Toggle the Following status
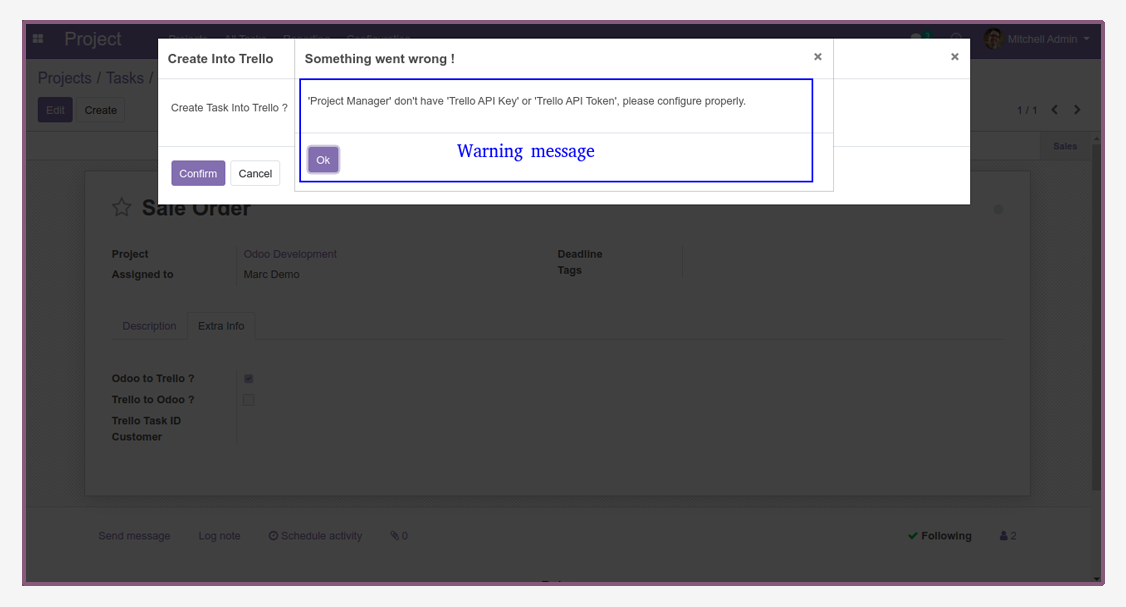Viewport: 1126px width, 607px height. click(x=939, y=536)
